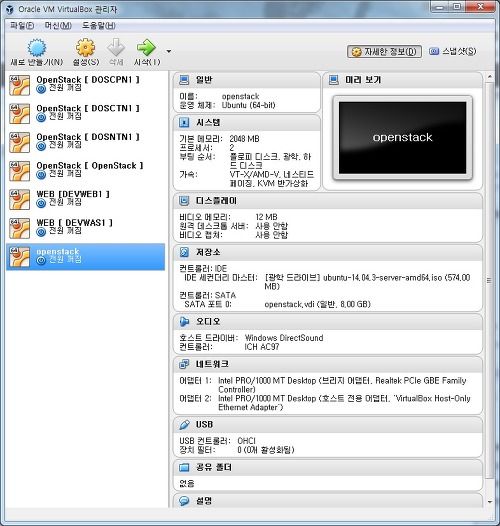The image size is (500, 526).
Task: Open USB section header link
Action: pyautogui.click(x=204, y=424)
